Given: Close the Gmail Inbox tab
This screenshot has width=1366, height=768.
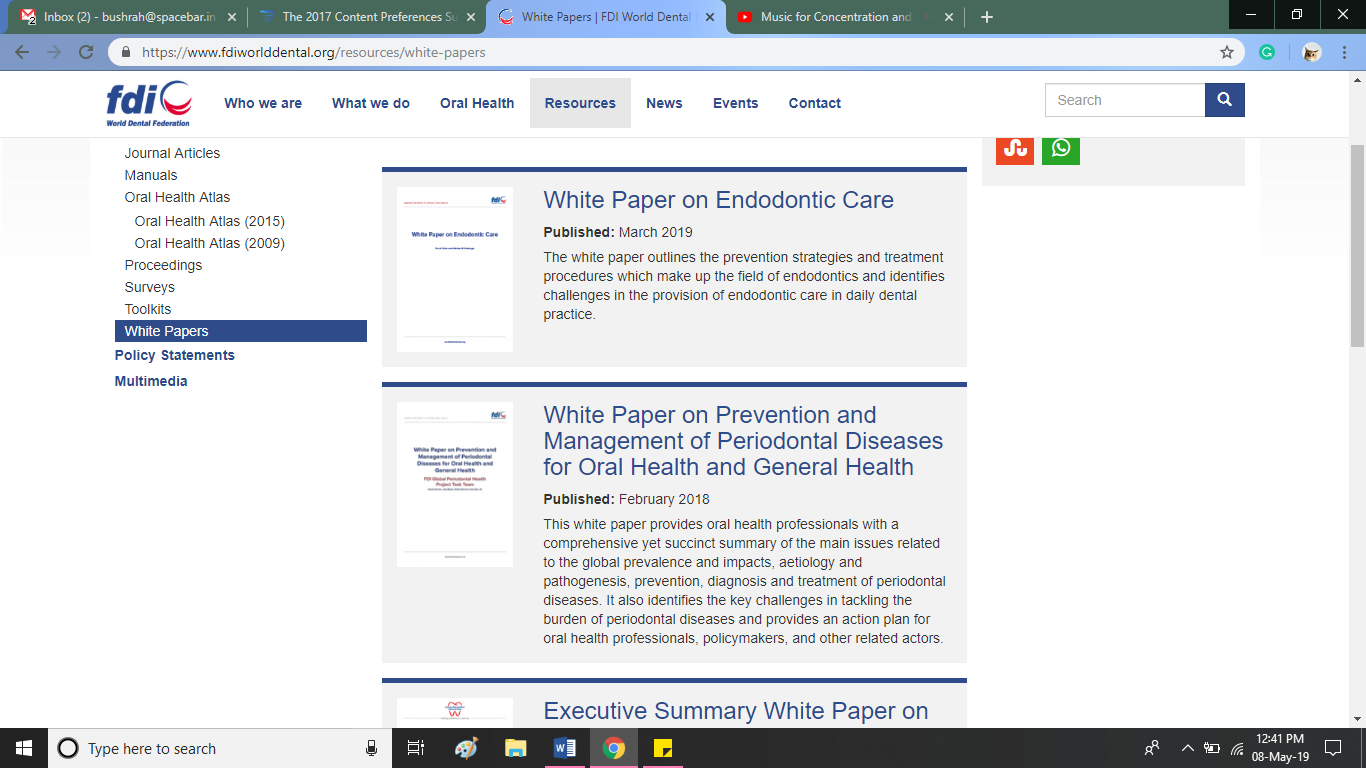Looking at the screenshot, I should [232, 17].
